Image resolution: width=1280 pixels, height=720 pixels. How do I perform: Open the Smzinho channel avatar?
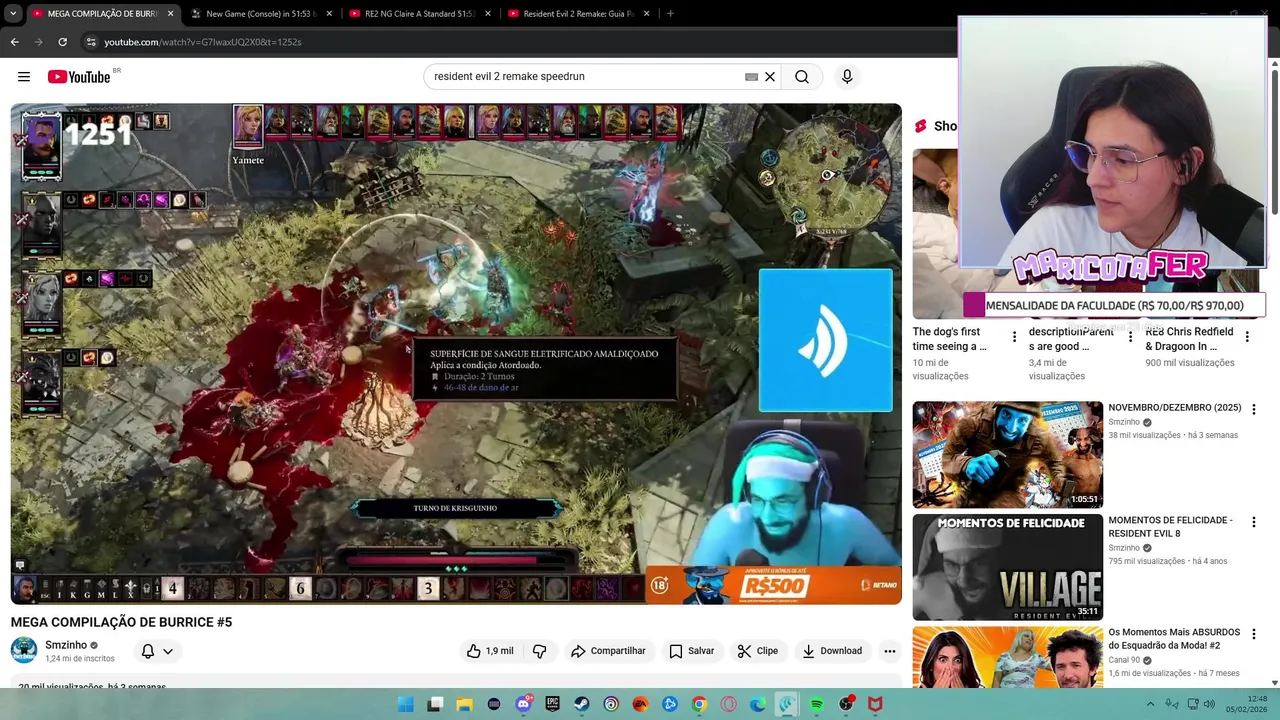click(x=24, y=650)
